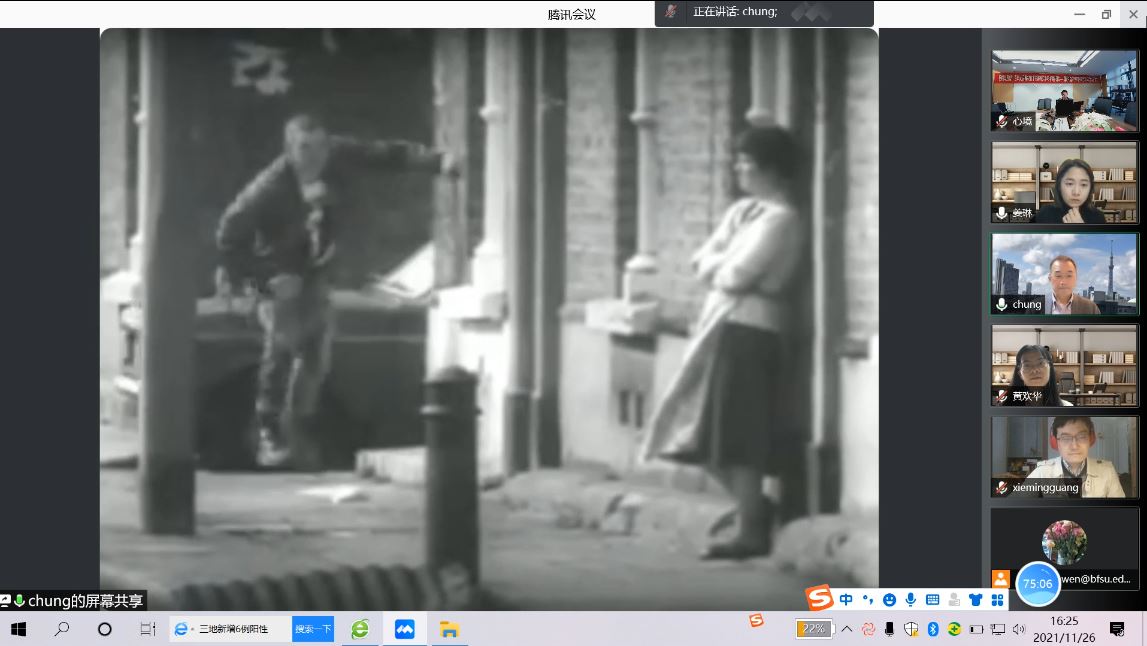Open the clock showing 16:25

(1064, 629)
